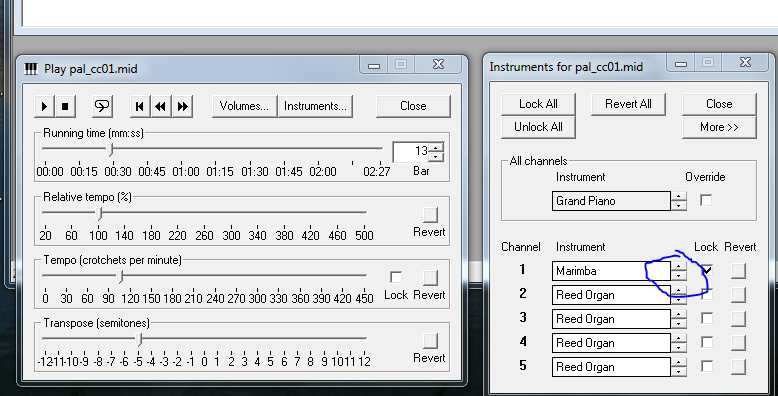Fast forward the MIDI playback
The height and width of the screenshot is (396, 778).
[182, 106]
